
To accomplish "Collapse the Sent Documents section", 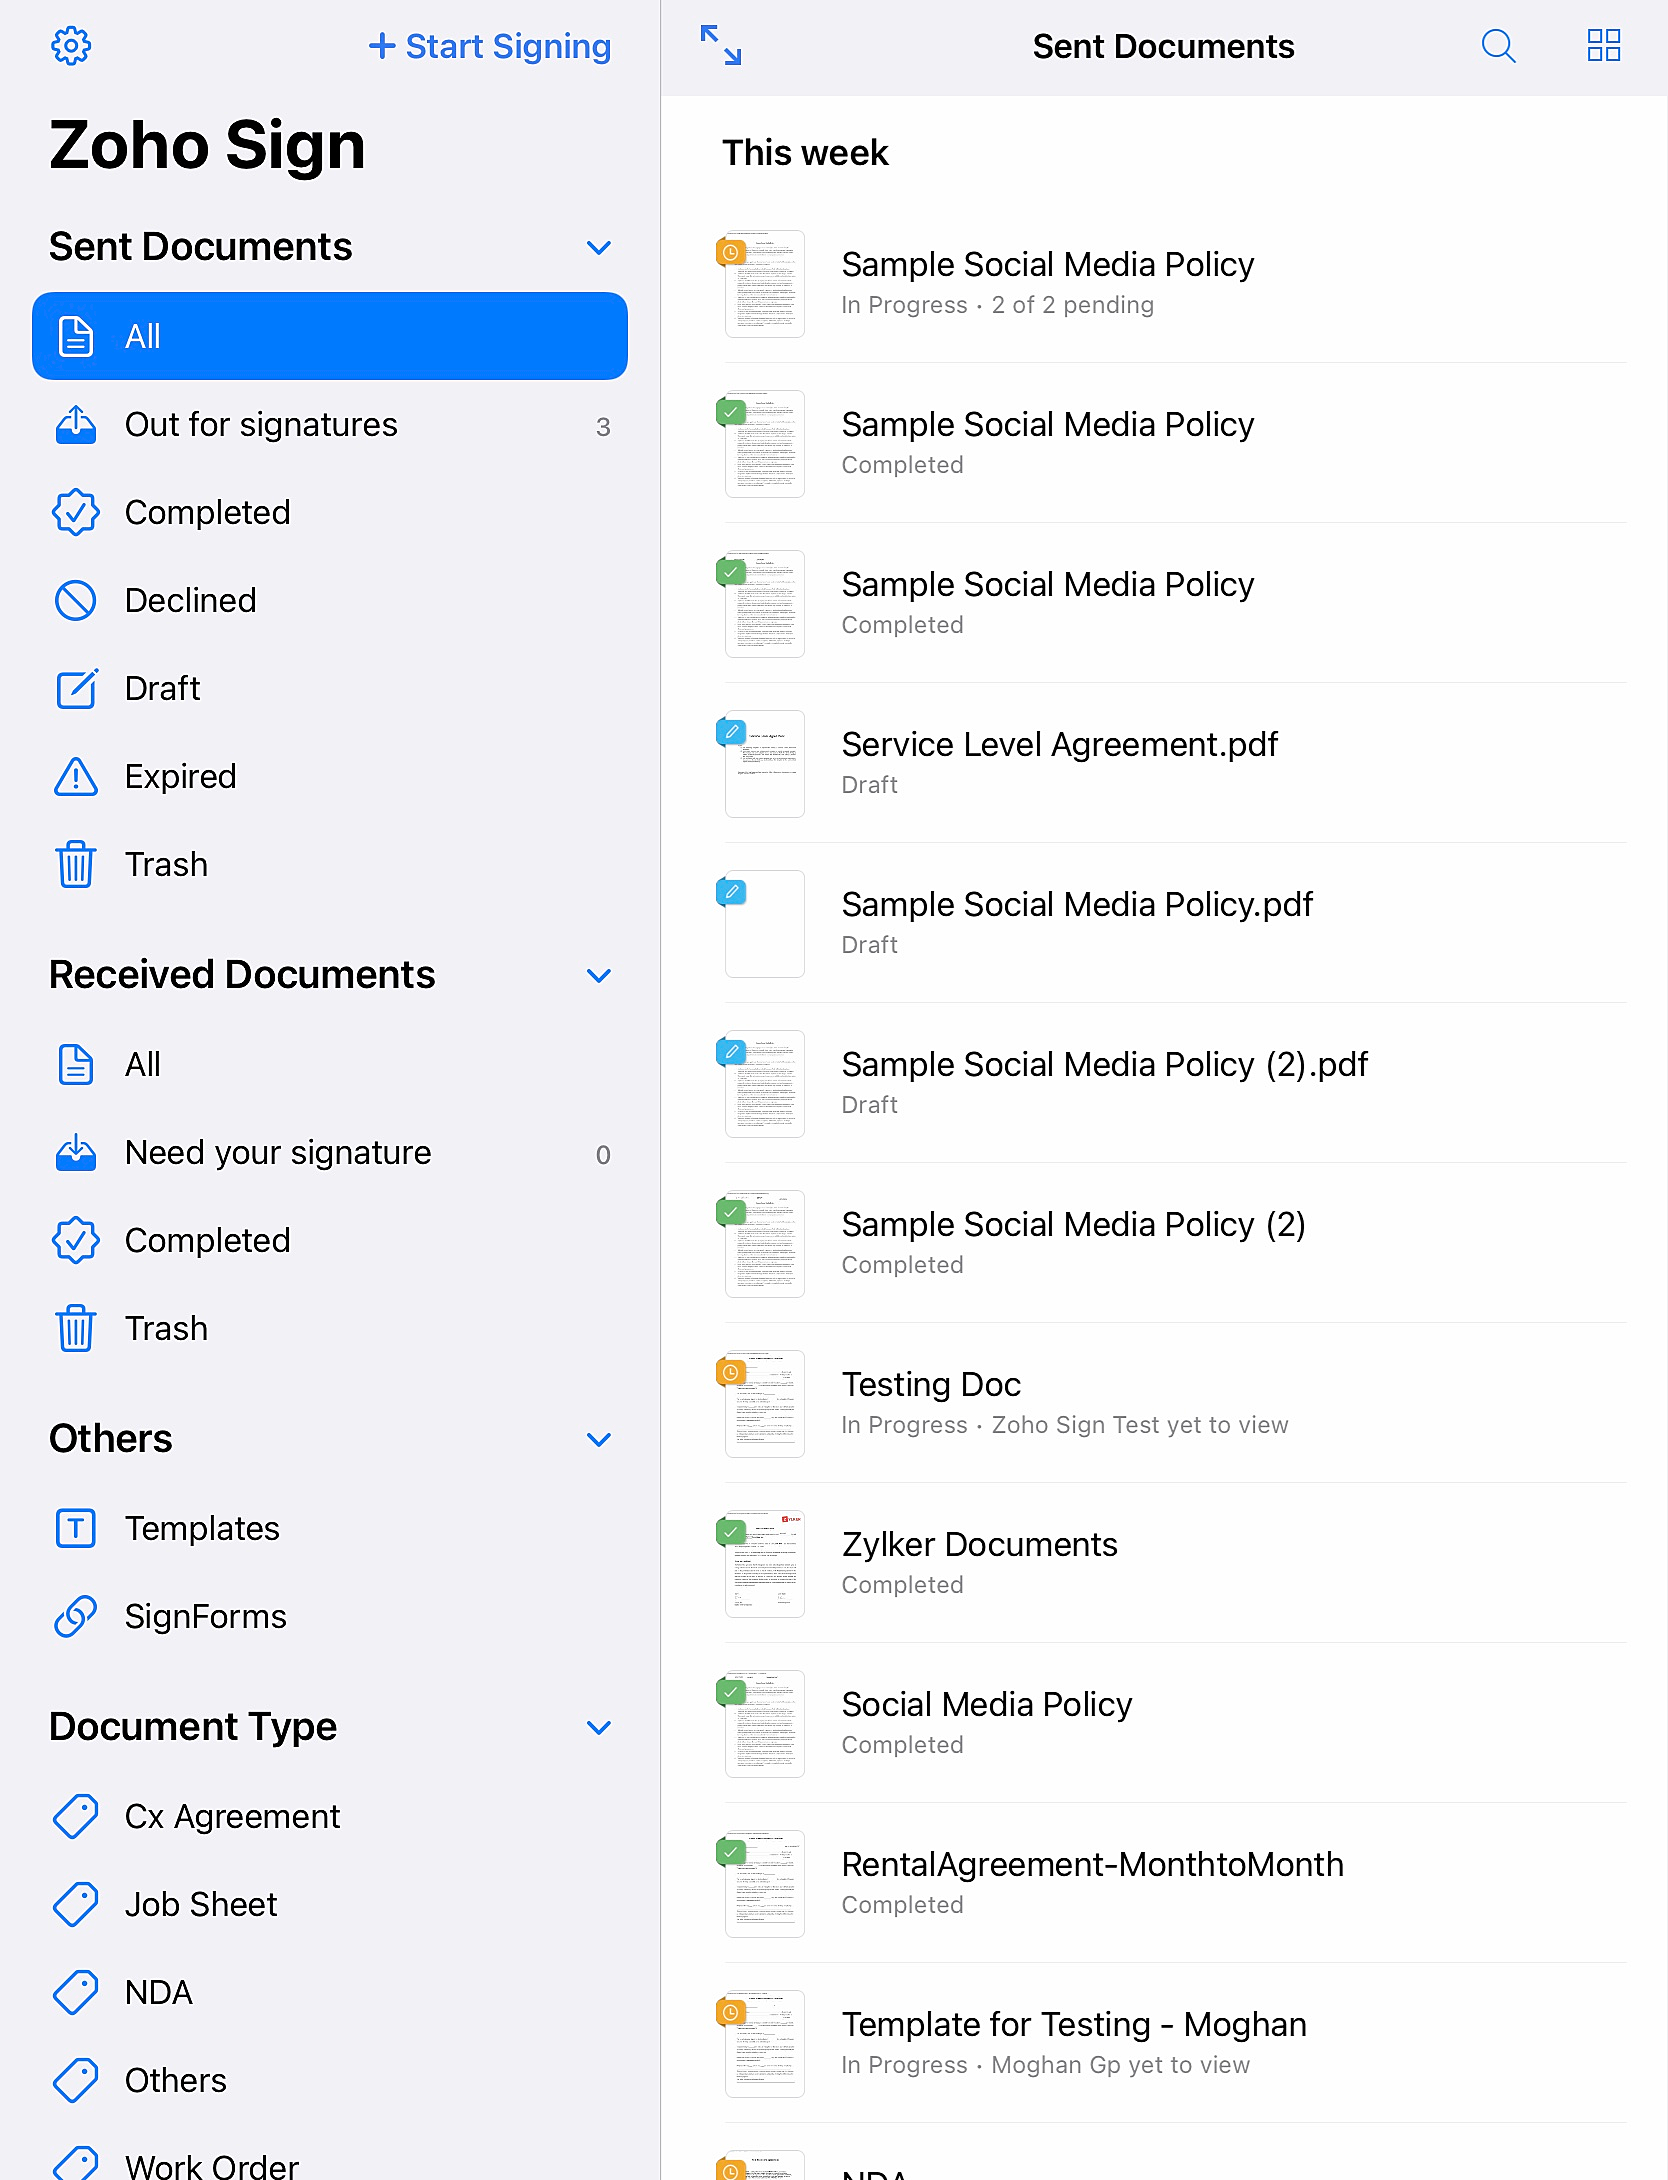I will click(599, 247).
